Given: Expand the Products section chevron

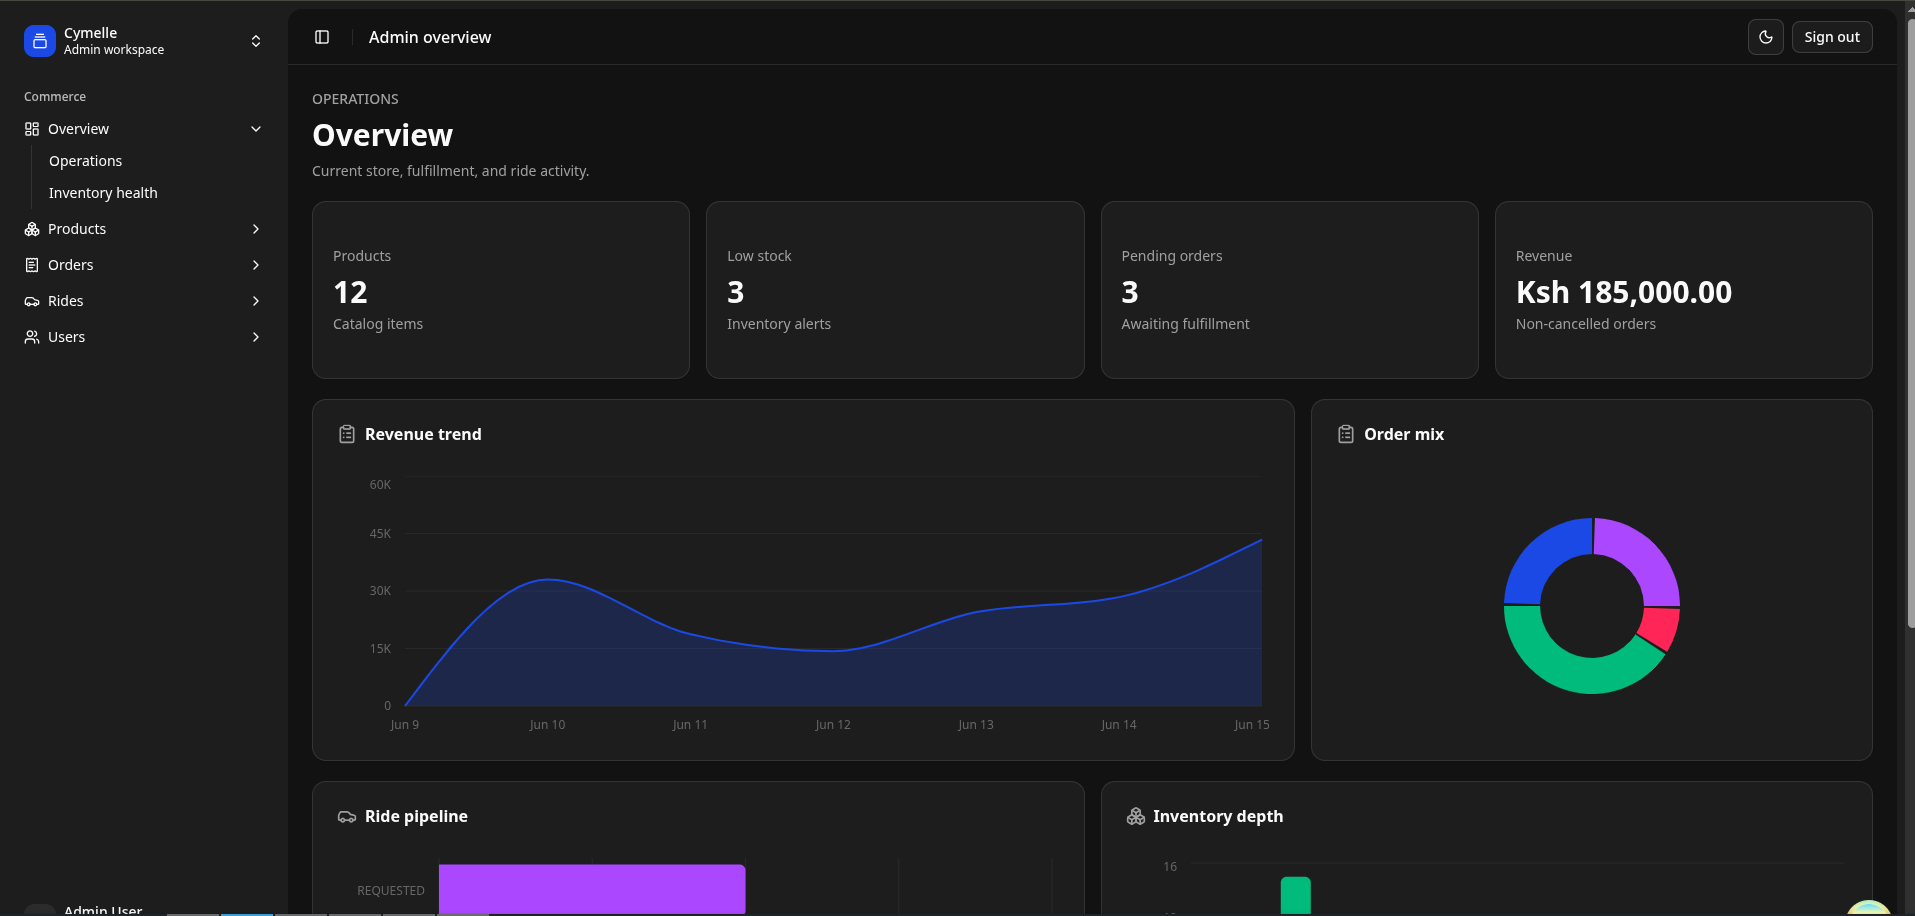Looking at the screenshot, I should point(256,229).
